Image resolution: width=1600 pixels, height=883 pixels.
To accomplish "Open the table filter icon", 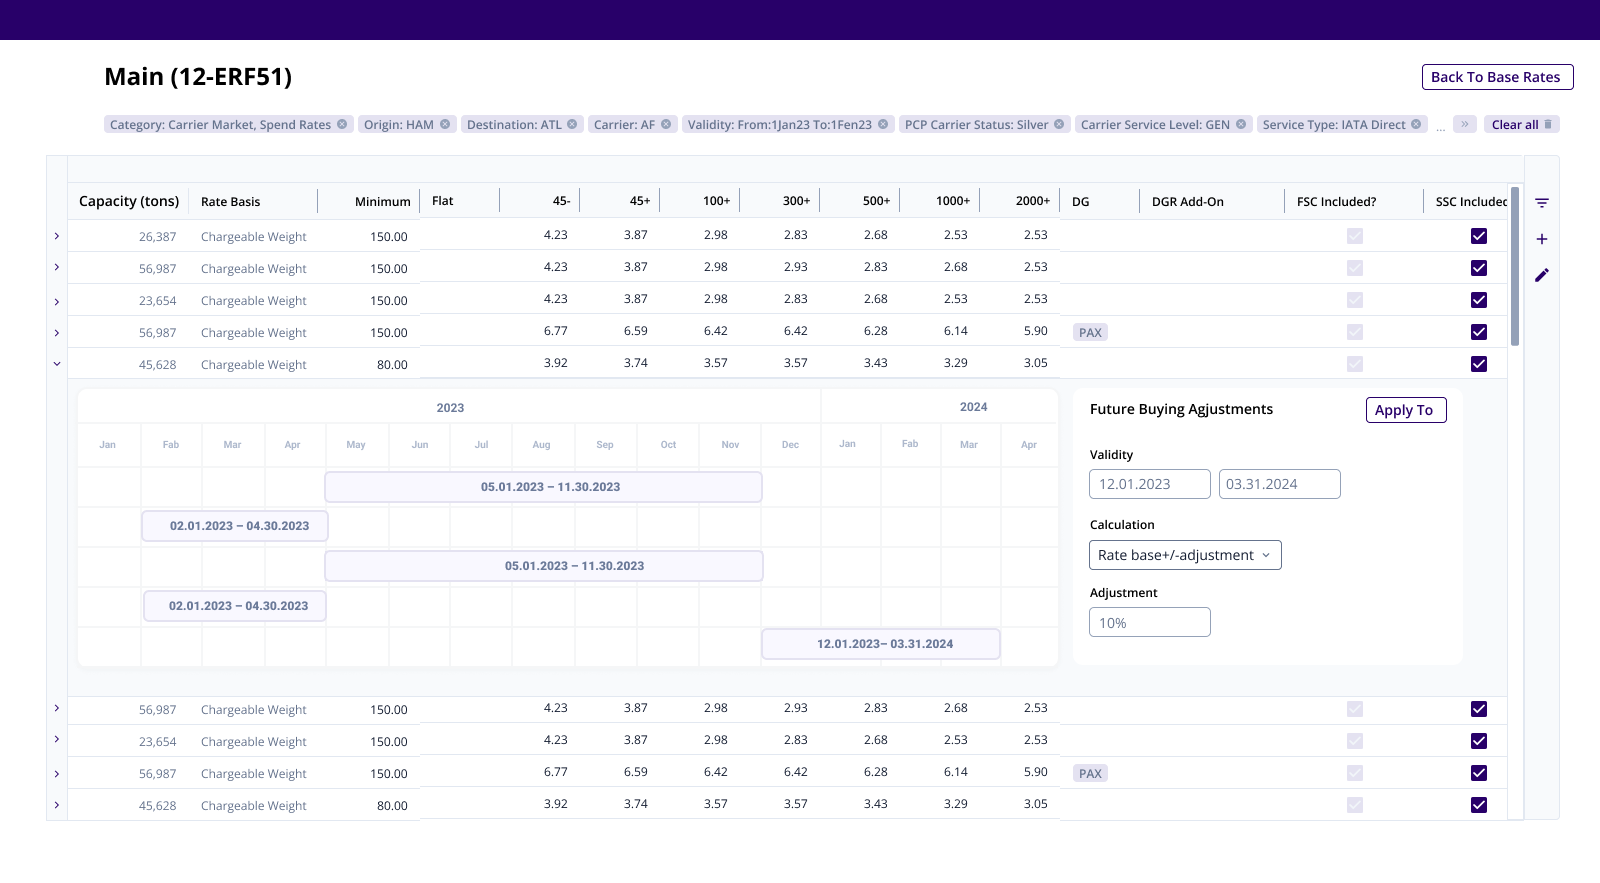I will click(x=1542, y=203).
